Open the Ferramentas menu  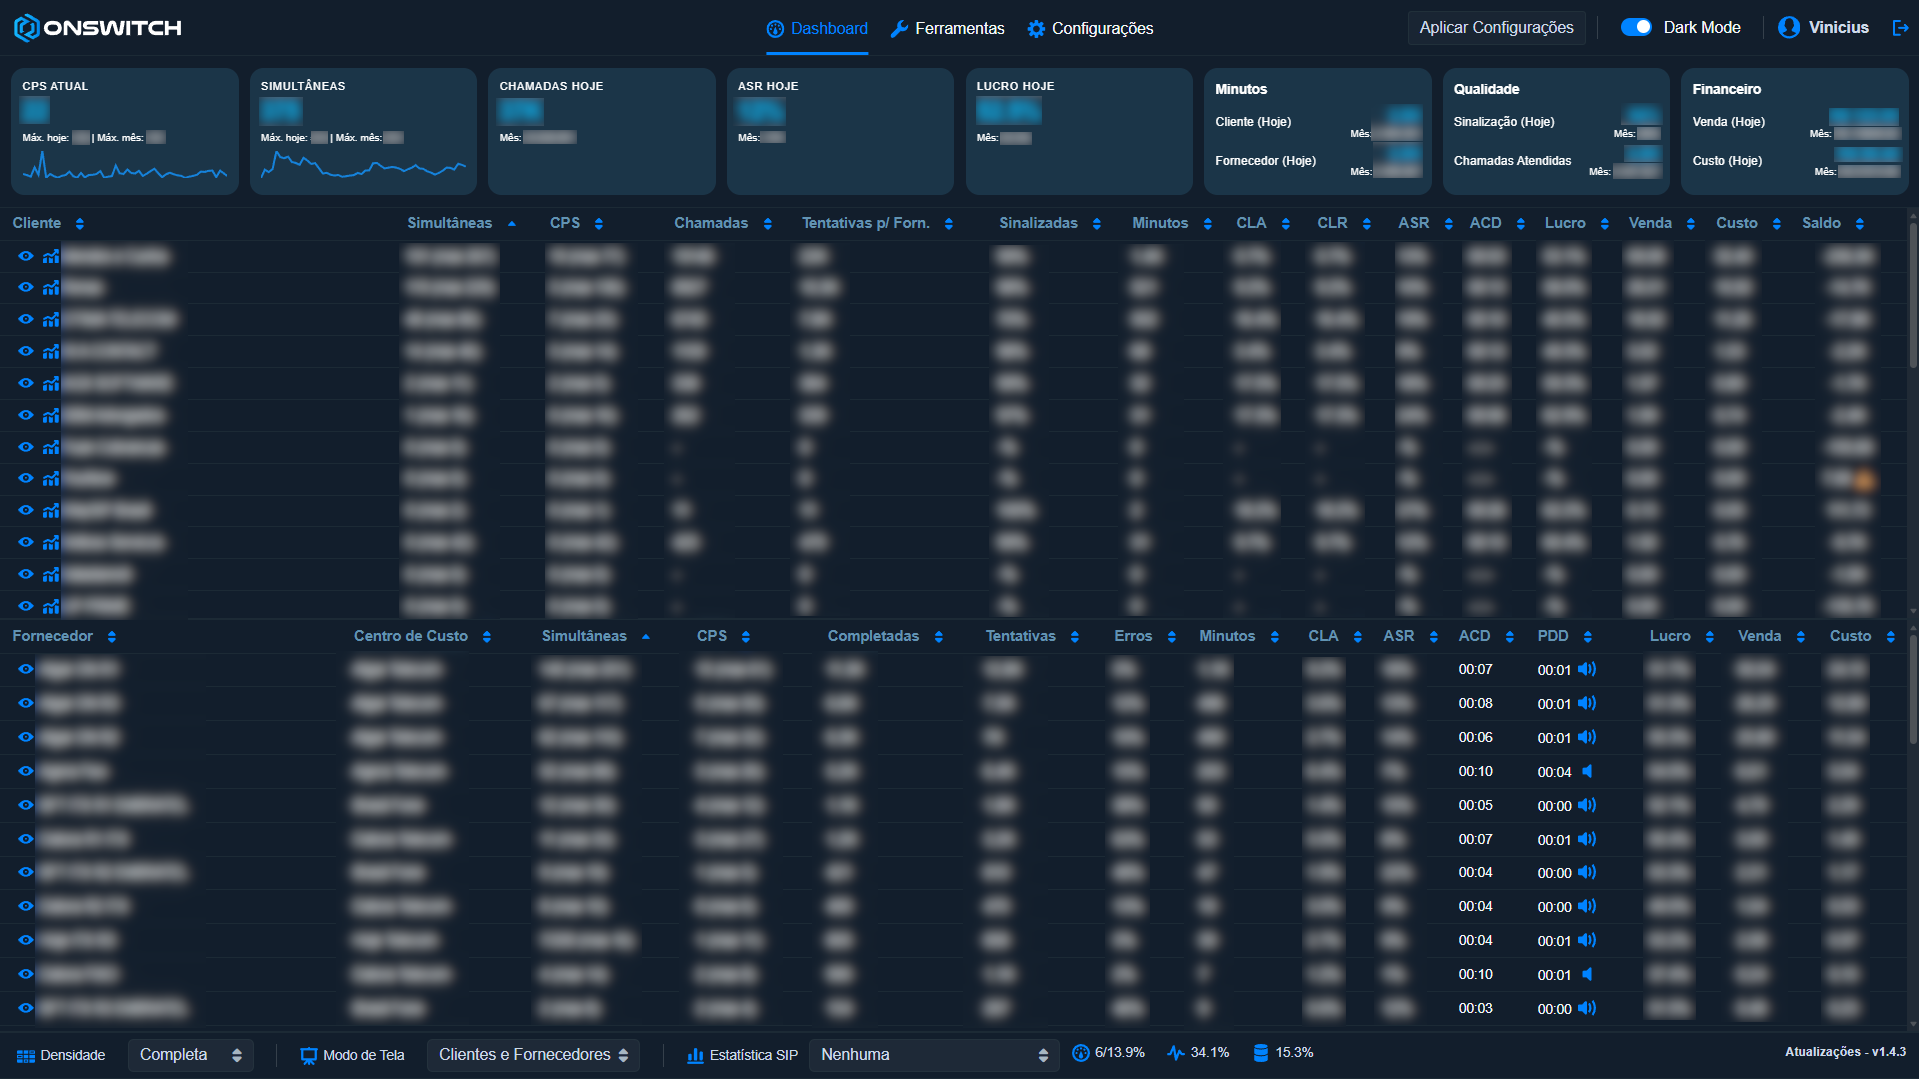(947, 28)
